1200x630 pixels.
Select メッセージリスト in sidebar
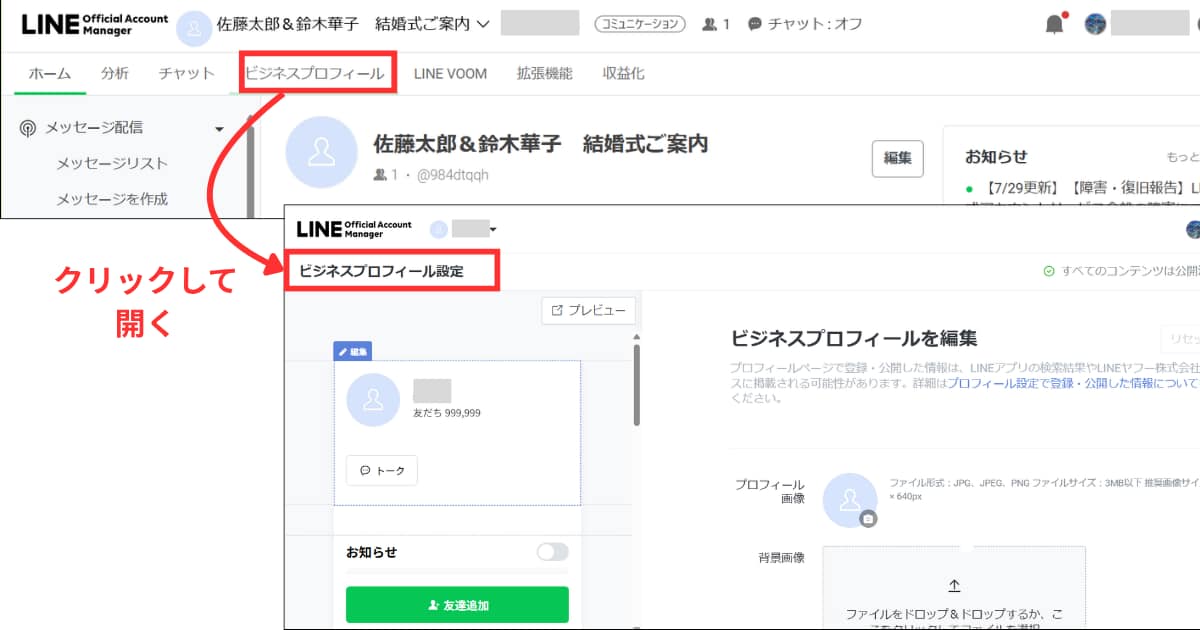(x=112, y=163)
